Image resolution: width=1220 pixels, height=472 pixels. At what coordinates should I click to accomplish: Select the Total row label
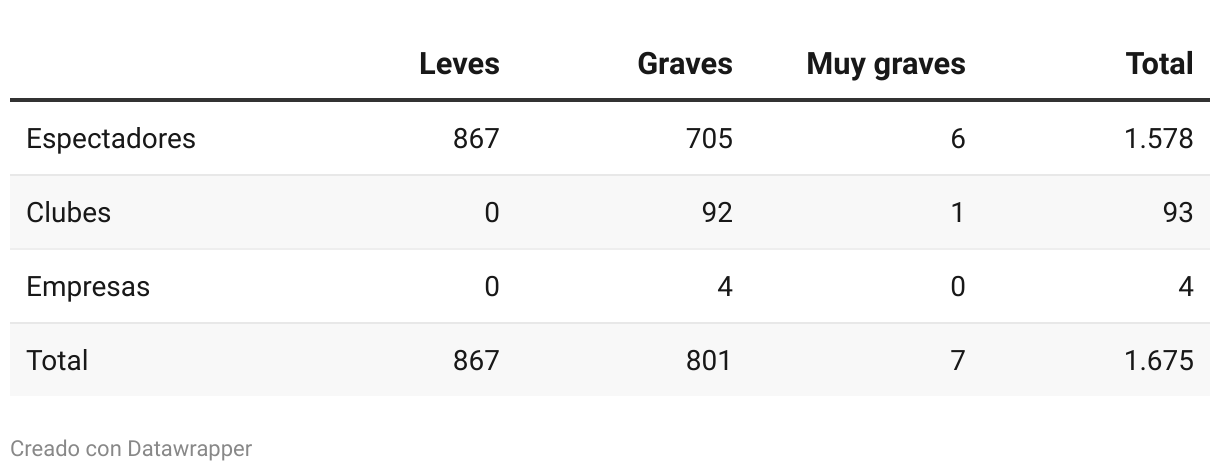[x=57, y=360]
